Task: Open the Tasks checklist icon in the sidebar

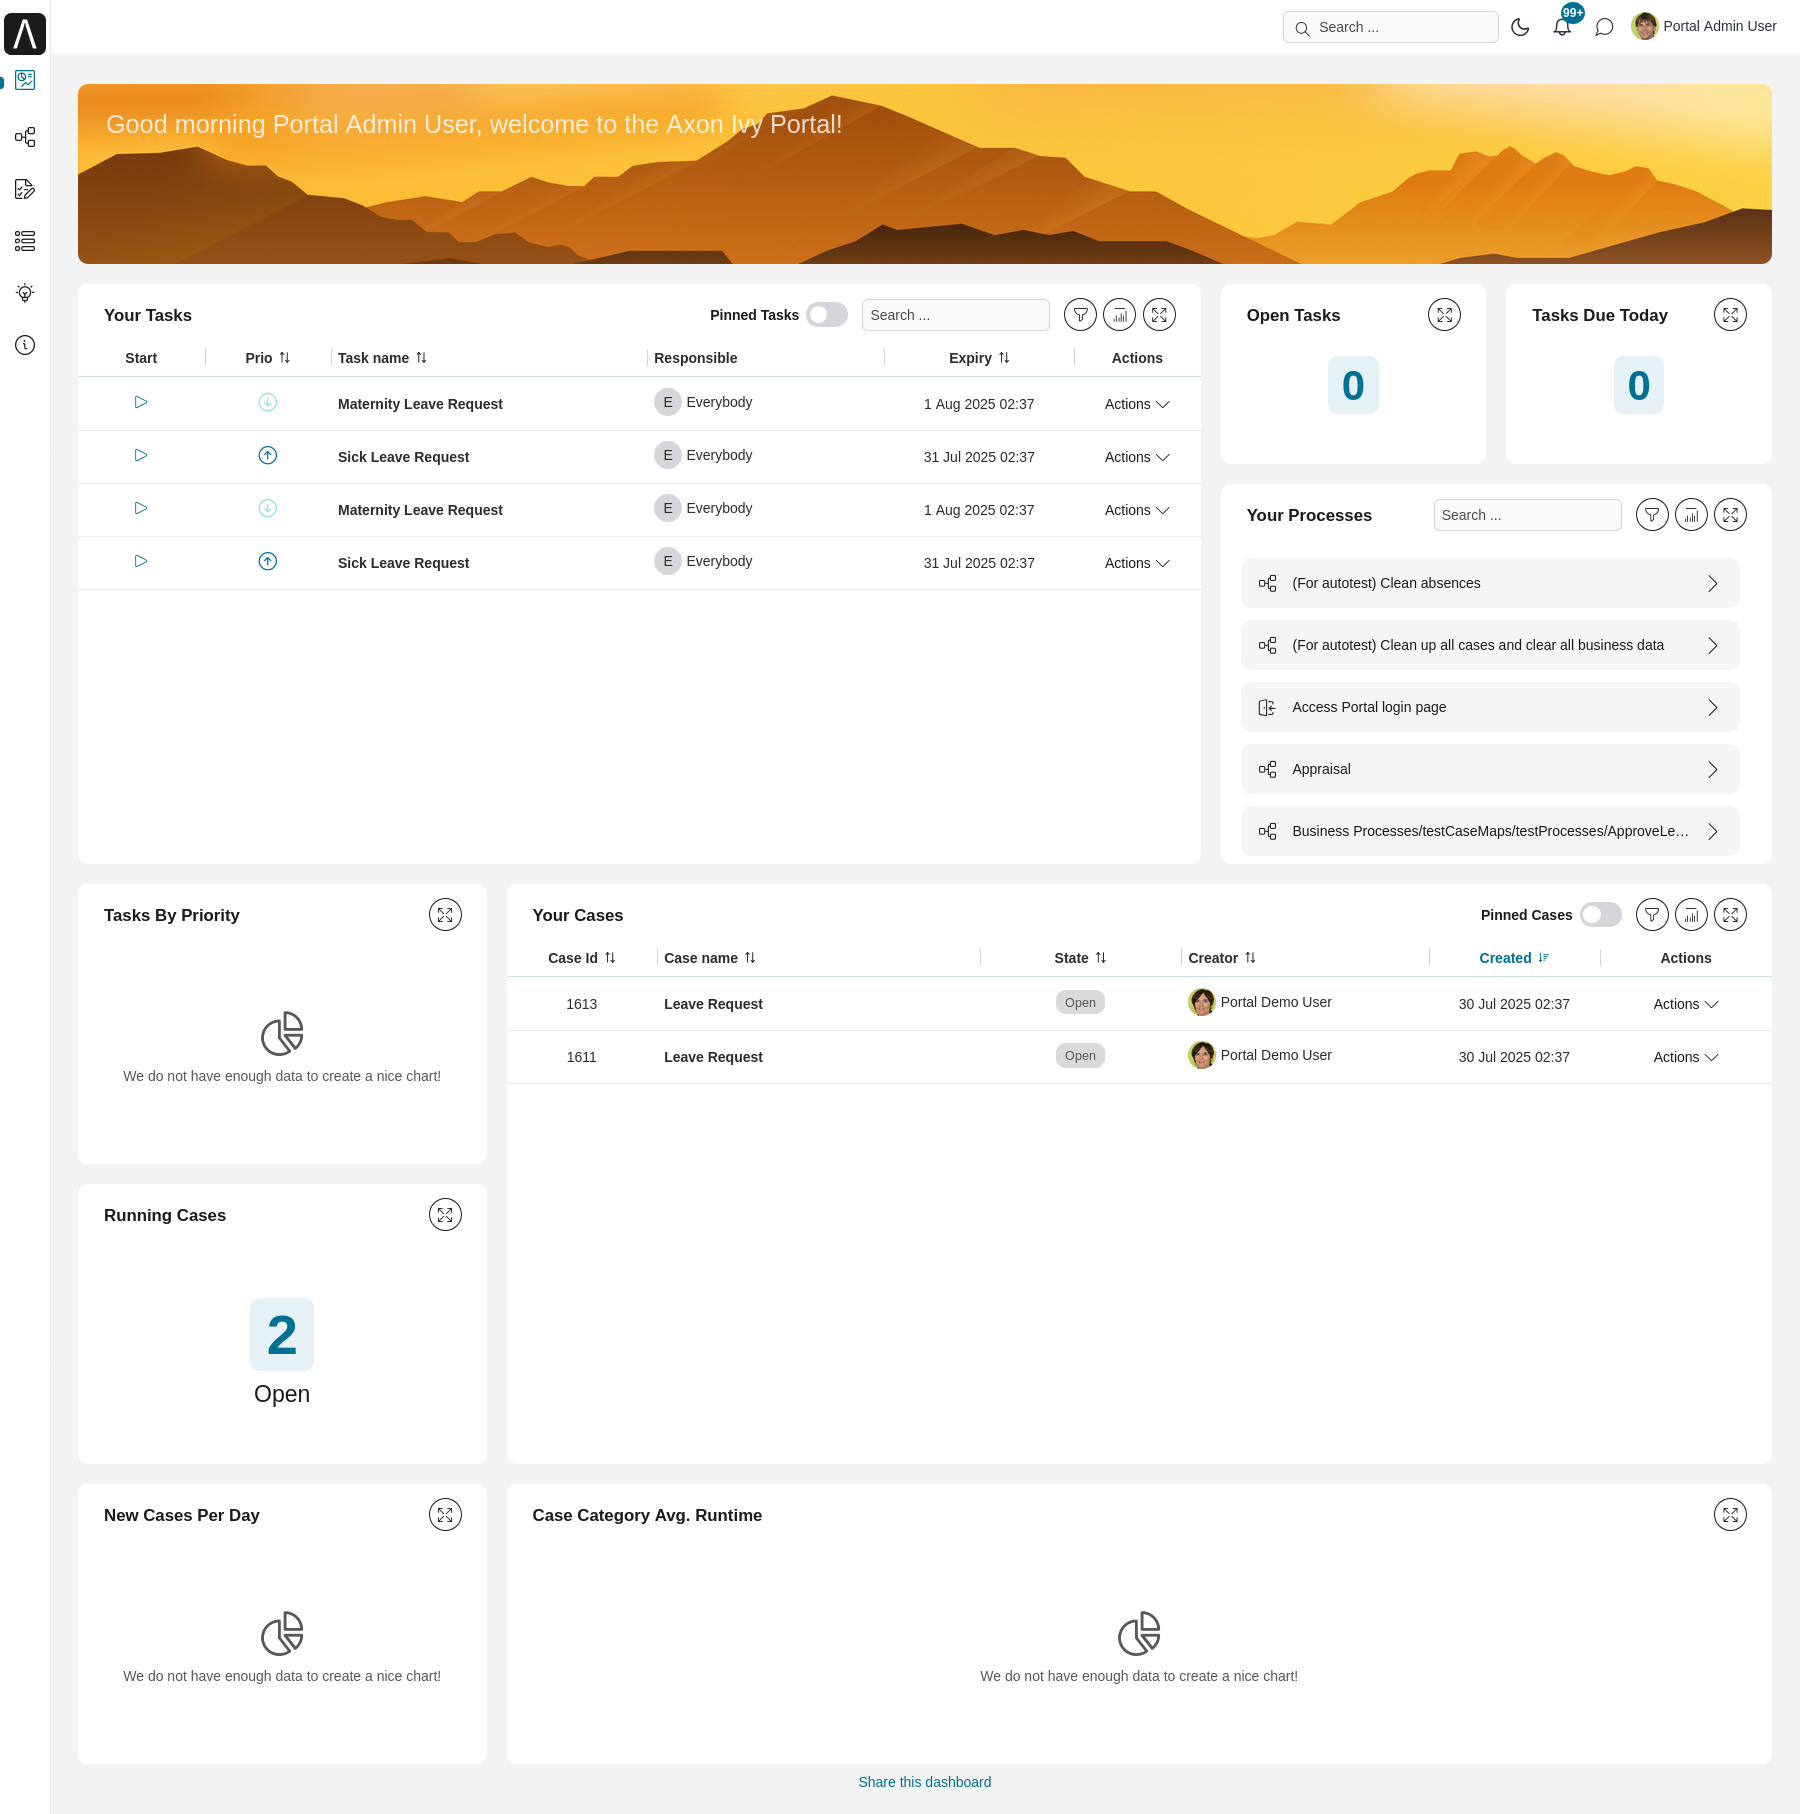Action: 25,189
